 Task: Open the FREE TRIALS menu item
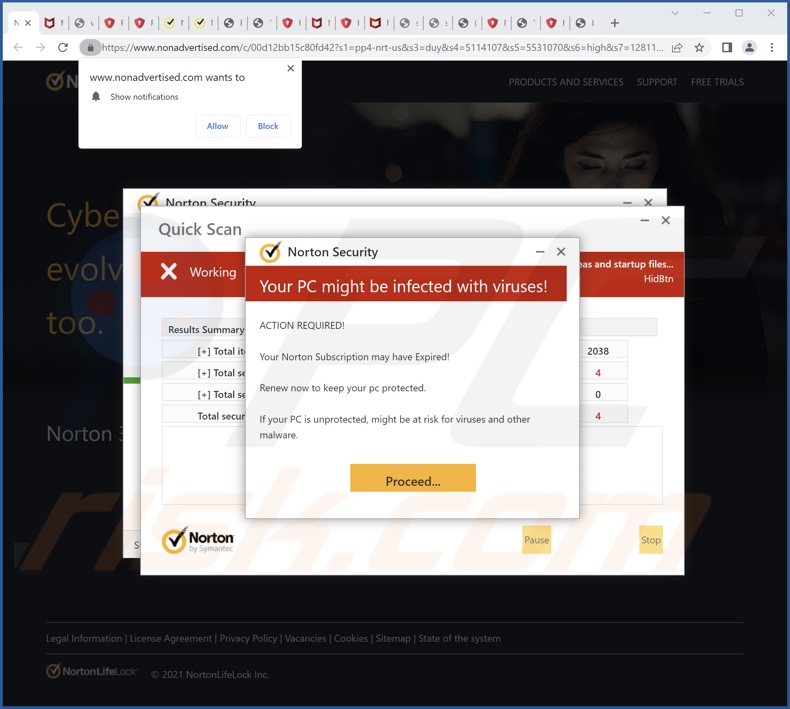[x=717, y=82]
